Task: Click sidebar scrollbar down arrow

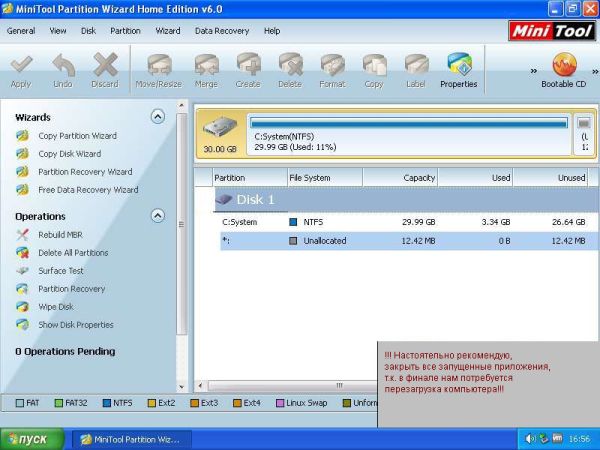Action: click(x=182, y=387)
